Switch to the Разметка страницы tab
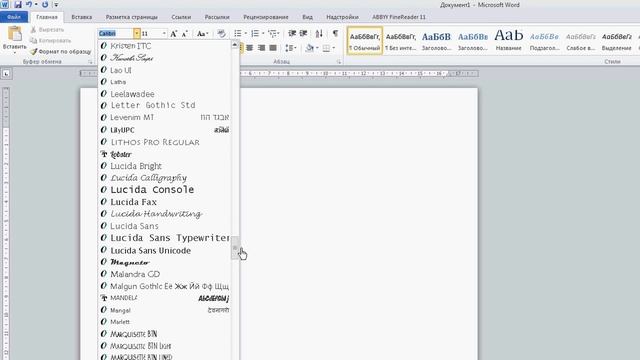640x360 pixels. click(131, 17)
